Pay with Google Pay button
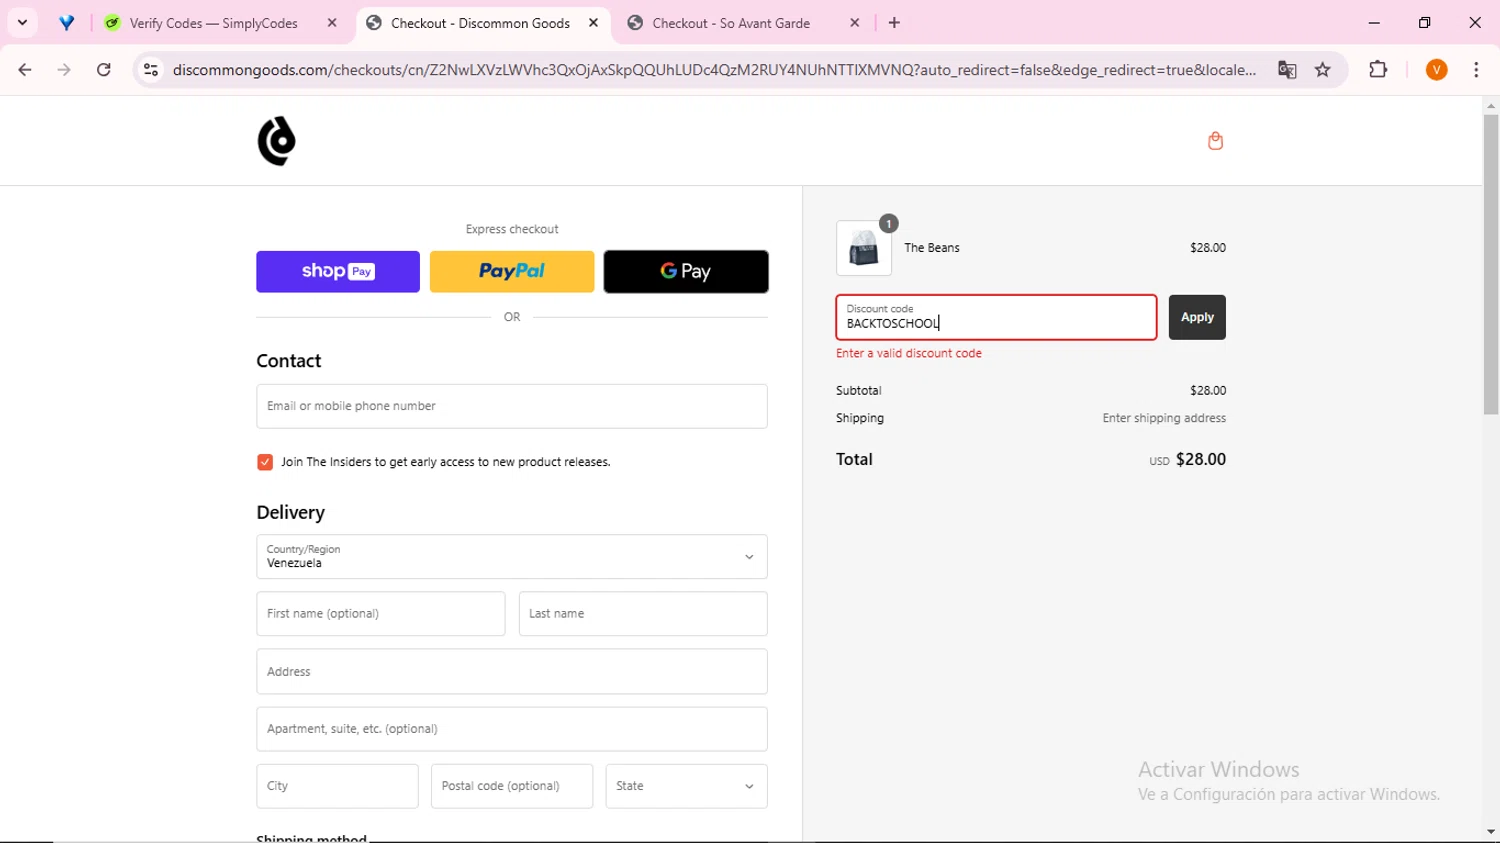The width and height of the screenshot is (1500, 843). pyautogui.click(x=686, y=272)
